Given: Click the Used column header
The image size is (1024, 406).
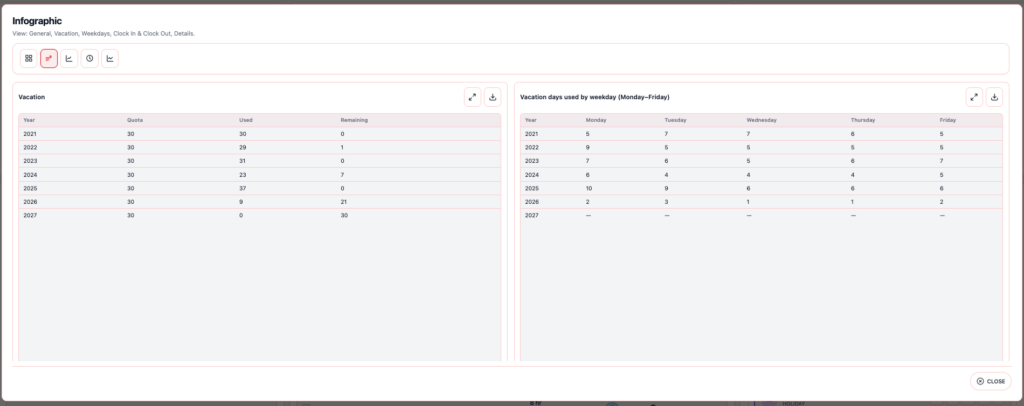Looking at the screenshot, I should pyautogui.click(x=246, y=120).
